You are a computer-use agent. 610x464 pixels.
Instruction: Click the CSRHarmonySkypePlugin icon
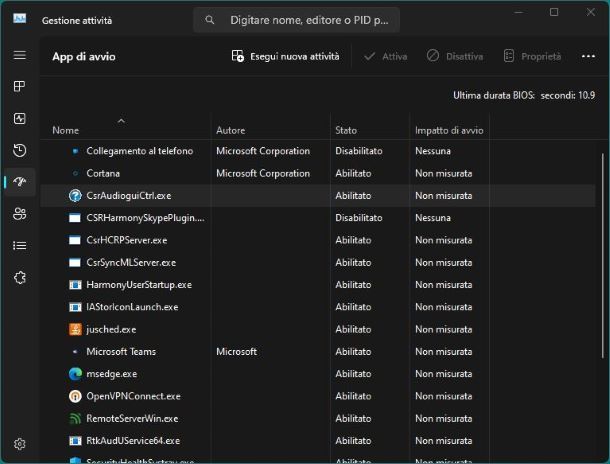tap(75, 218)
